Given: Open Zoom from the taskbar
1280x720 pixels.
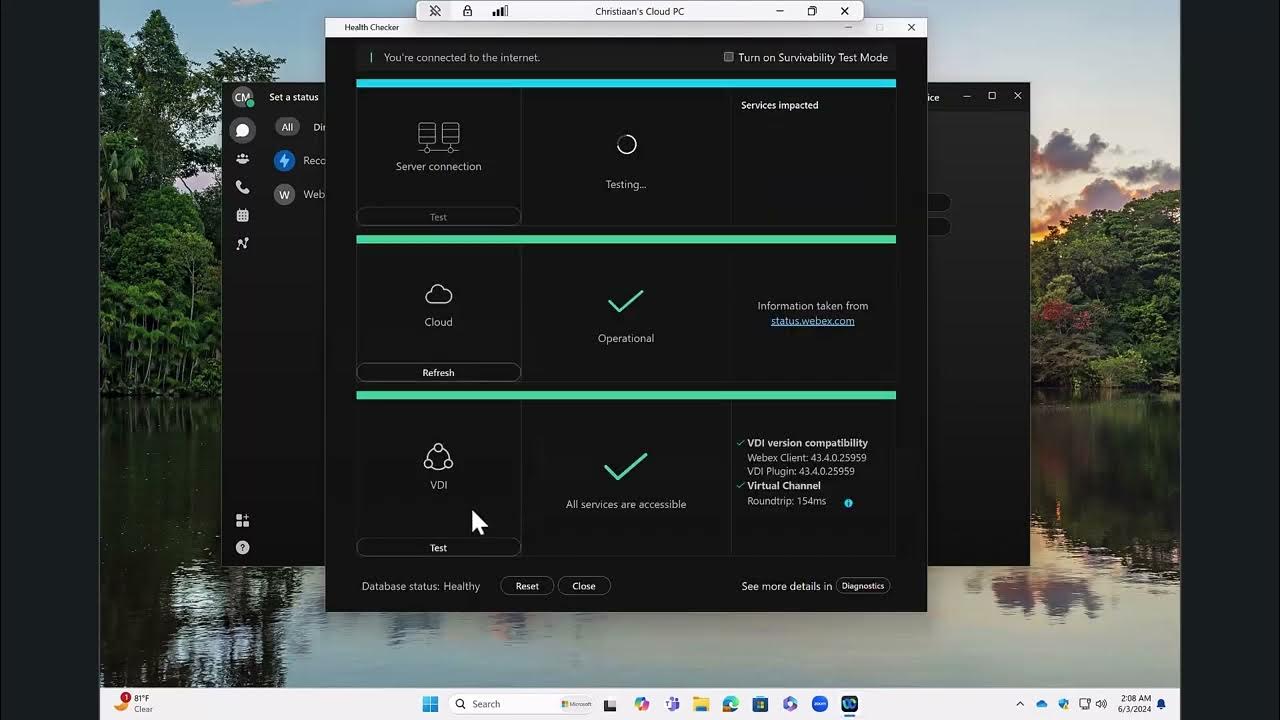Looking at the screenshot, I should [x=820, y=704].
